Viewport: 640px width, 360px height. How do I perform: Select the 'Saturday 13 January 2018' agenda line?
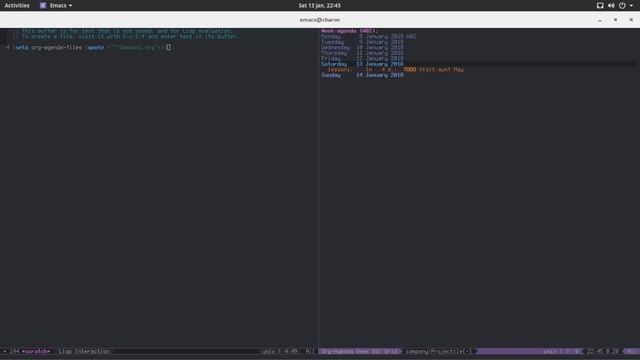(362, 64)
